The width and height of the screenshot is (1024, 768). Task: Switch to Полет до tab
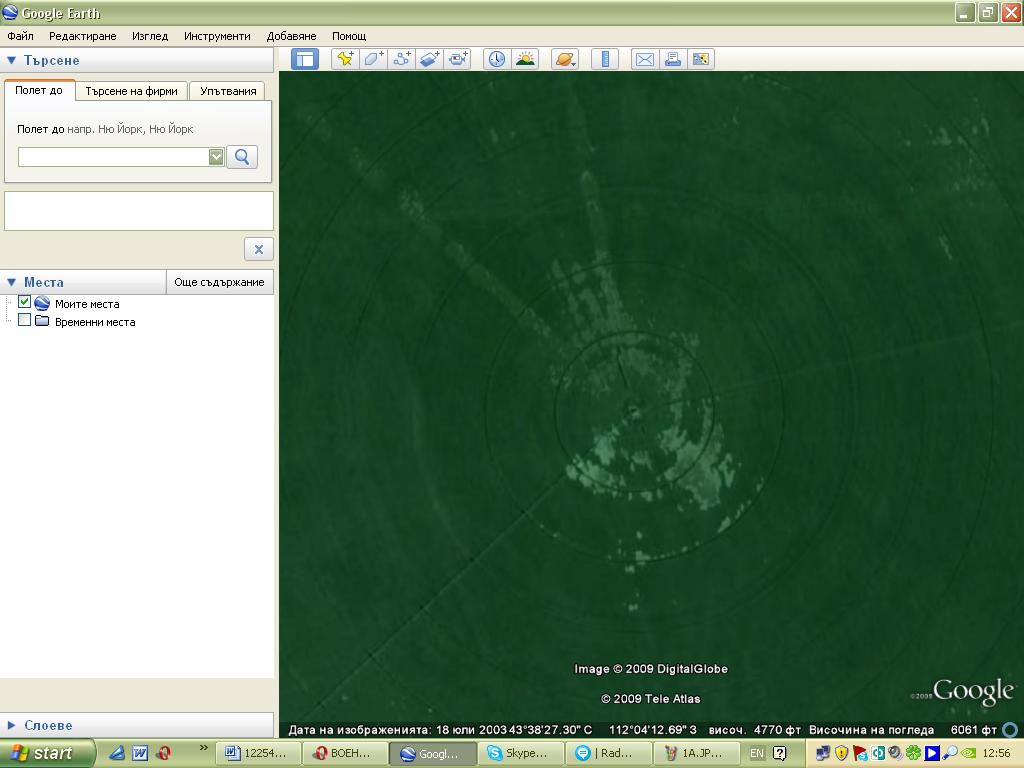coord(39,90)
